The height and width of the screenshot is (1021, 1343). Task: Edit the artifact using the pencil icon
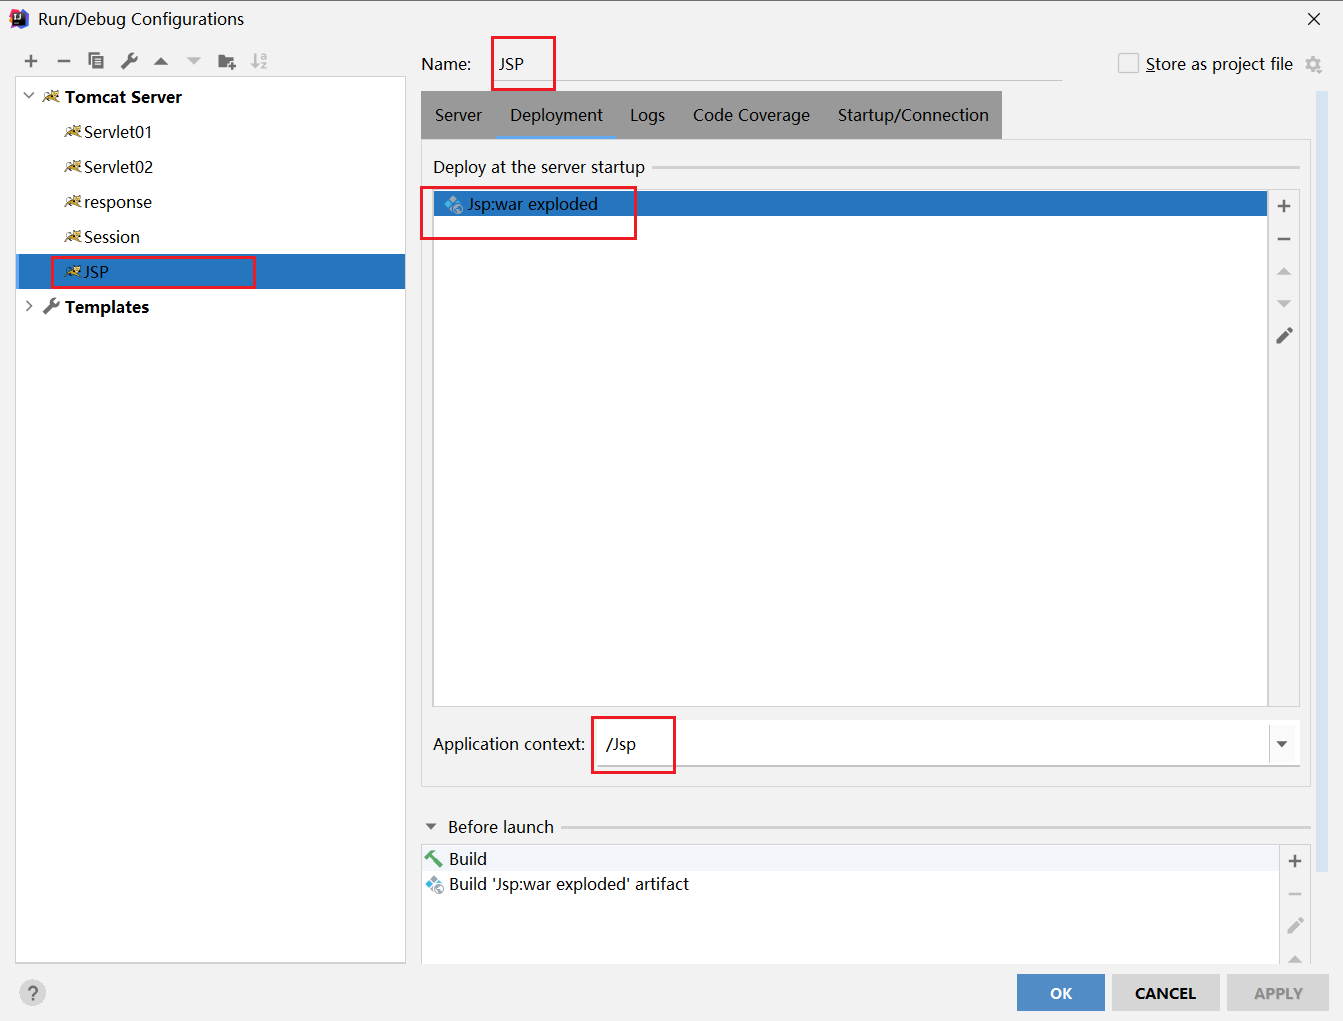[x=1284, y=336]
